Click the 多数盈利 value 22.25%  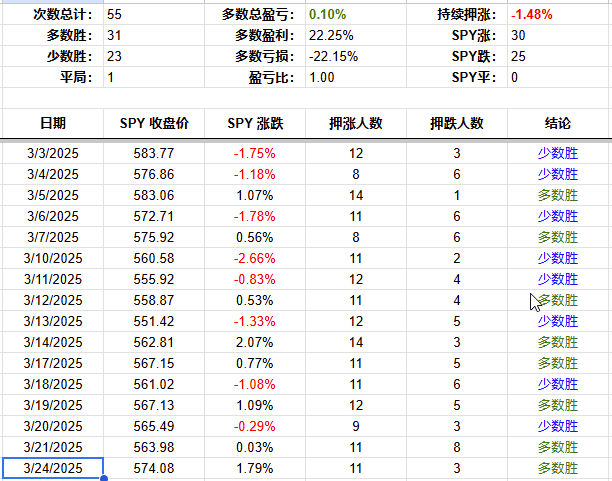coord(328,35)
